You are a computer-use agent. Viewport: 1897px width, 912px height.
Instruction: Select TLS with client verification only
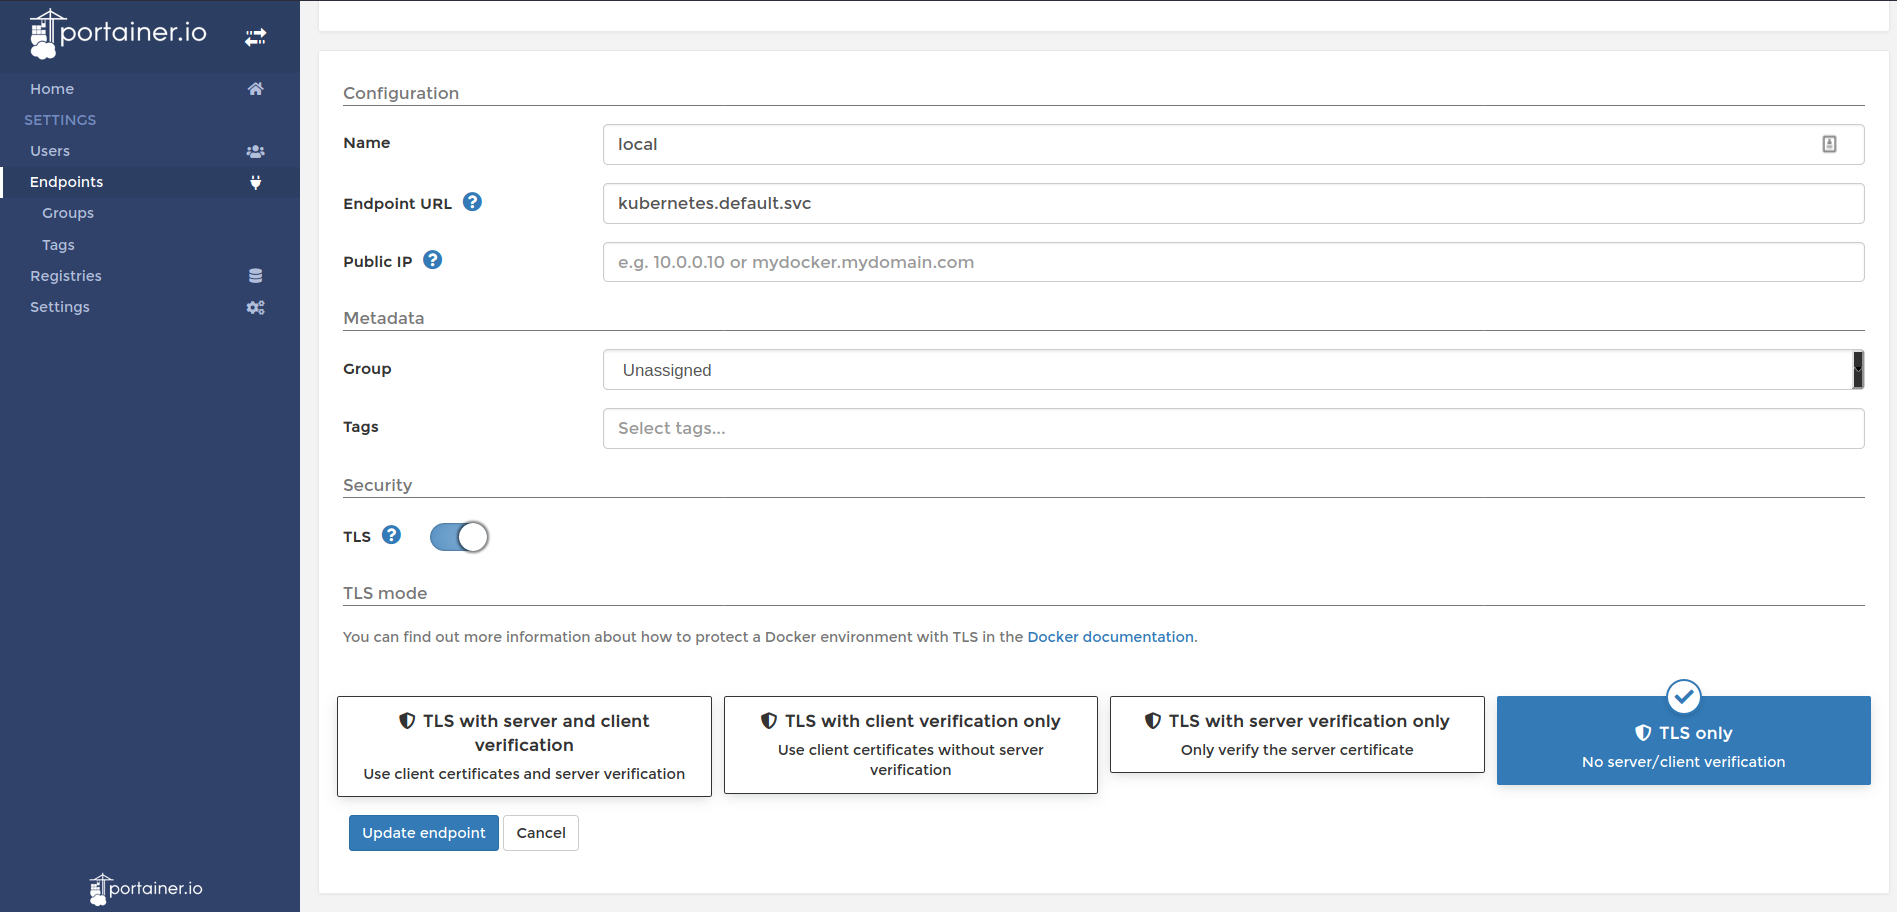coord(911,745)
